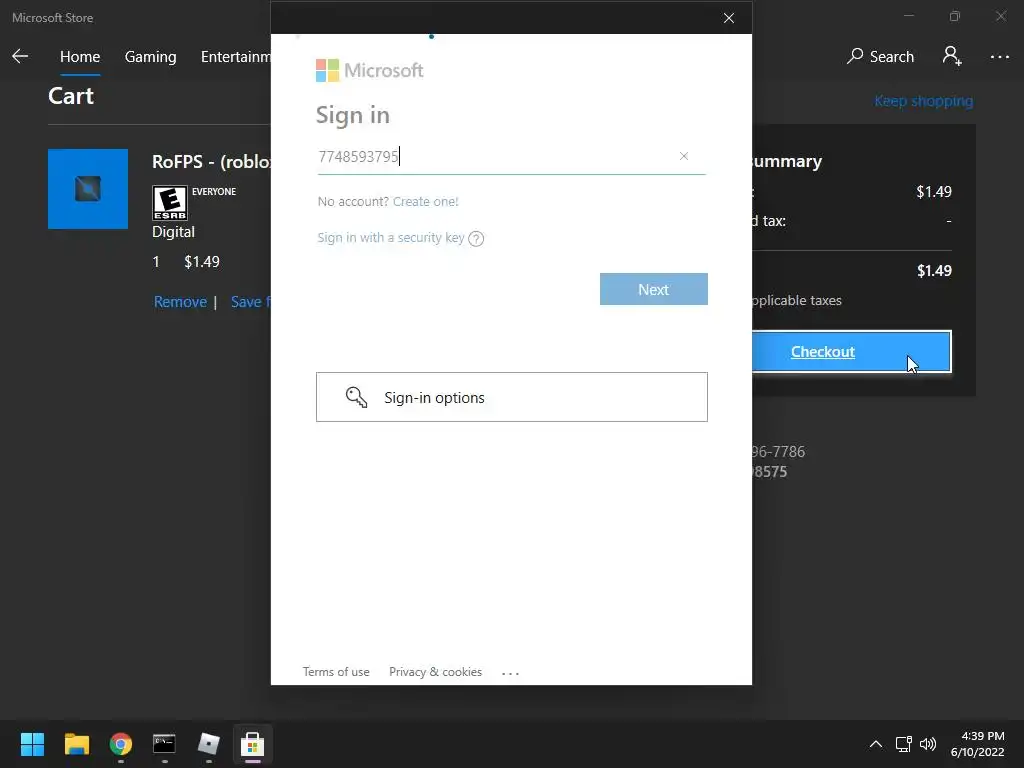
Task: Open the Entertainment tab
Action: tap(236, 57)
